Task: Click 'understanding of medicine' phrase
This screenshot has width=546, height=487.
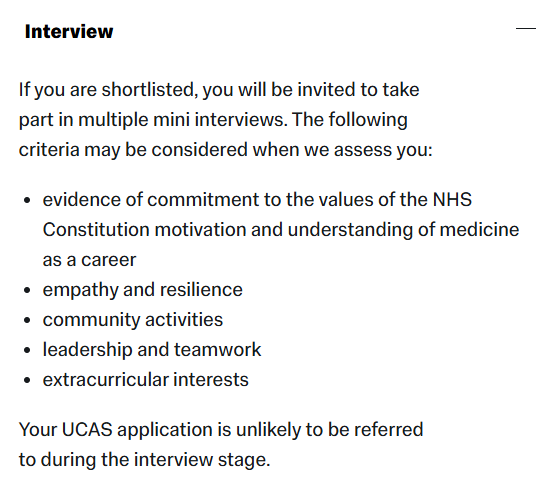Action: (x=403, y=230)
